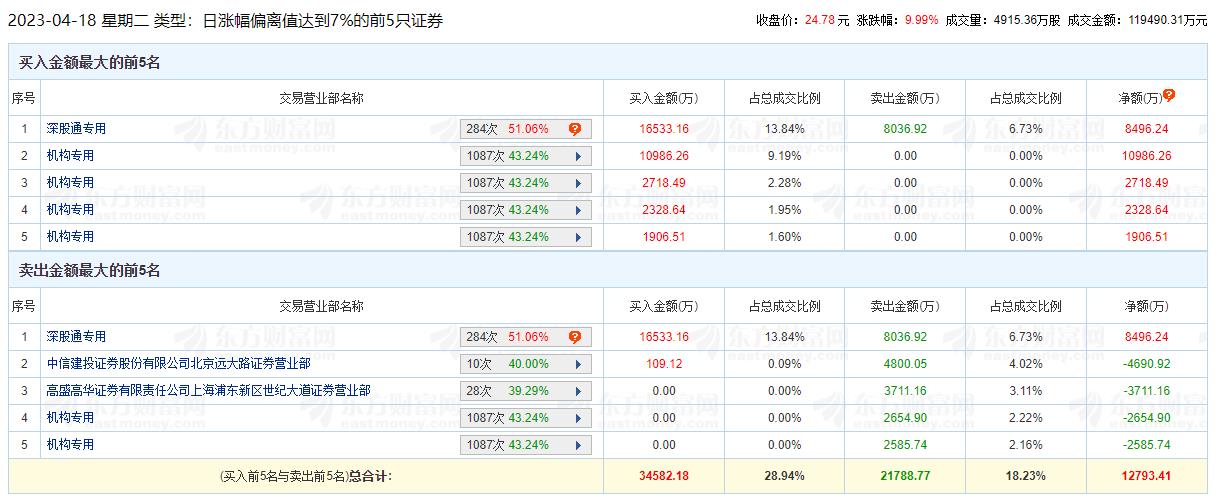This screenshot has height=504, width=1215.
Task: Click the closing price 24.78
Action: [x=819, y=19]
